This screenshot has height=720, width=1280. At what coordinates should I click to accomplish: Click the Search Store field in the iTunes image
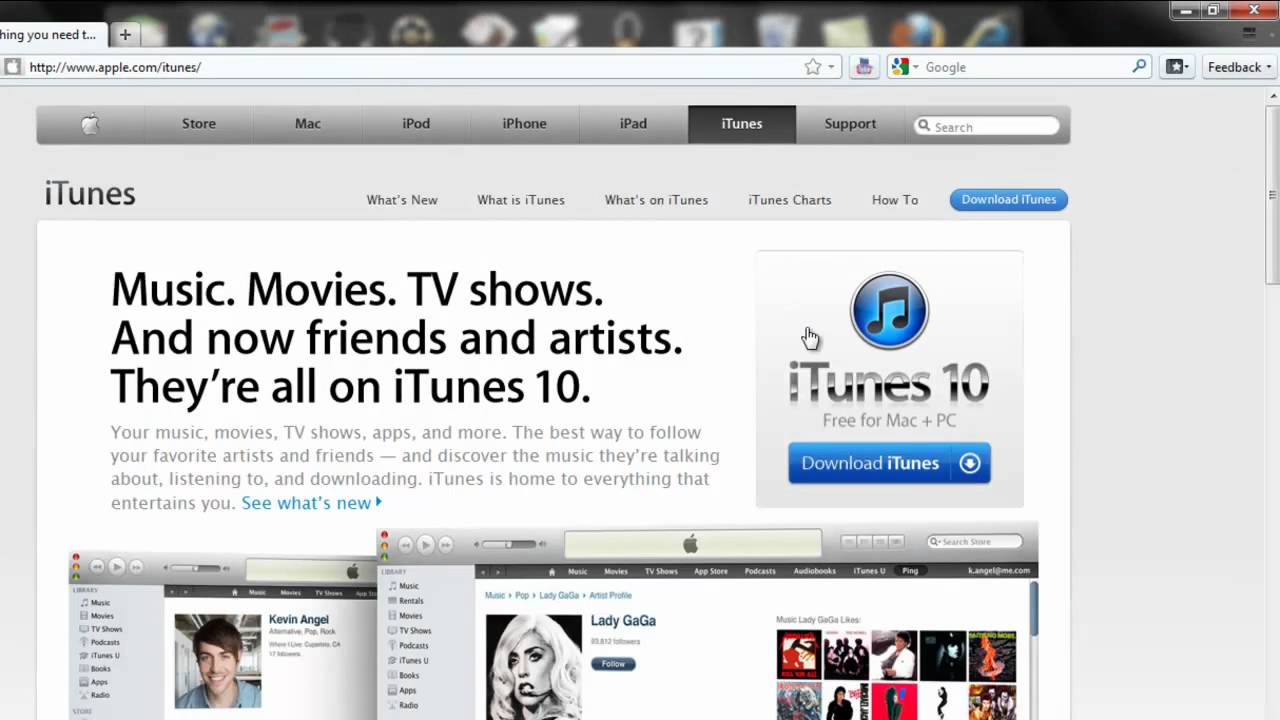975,542
